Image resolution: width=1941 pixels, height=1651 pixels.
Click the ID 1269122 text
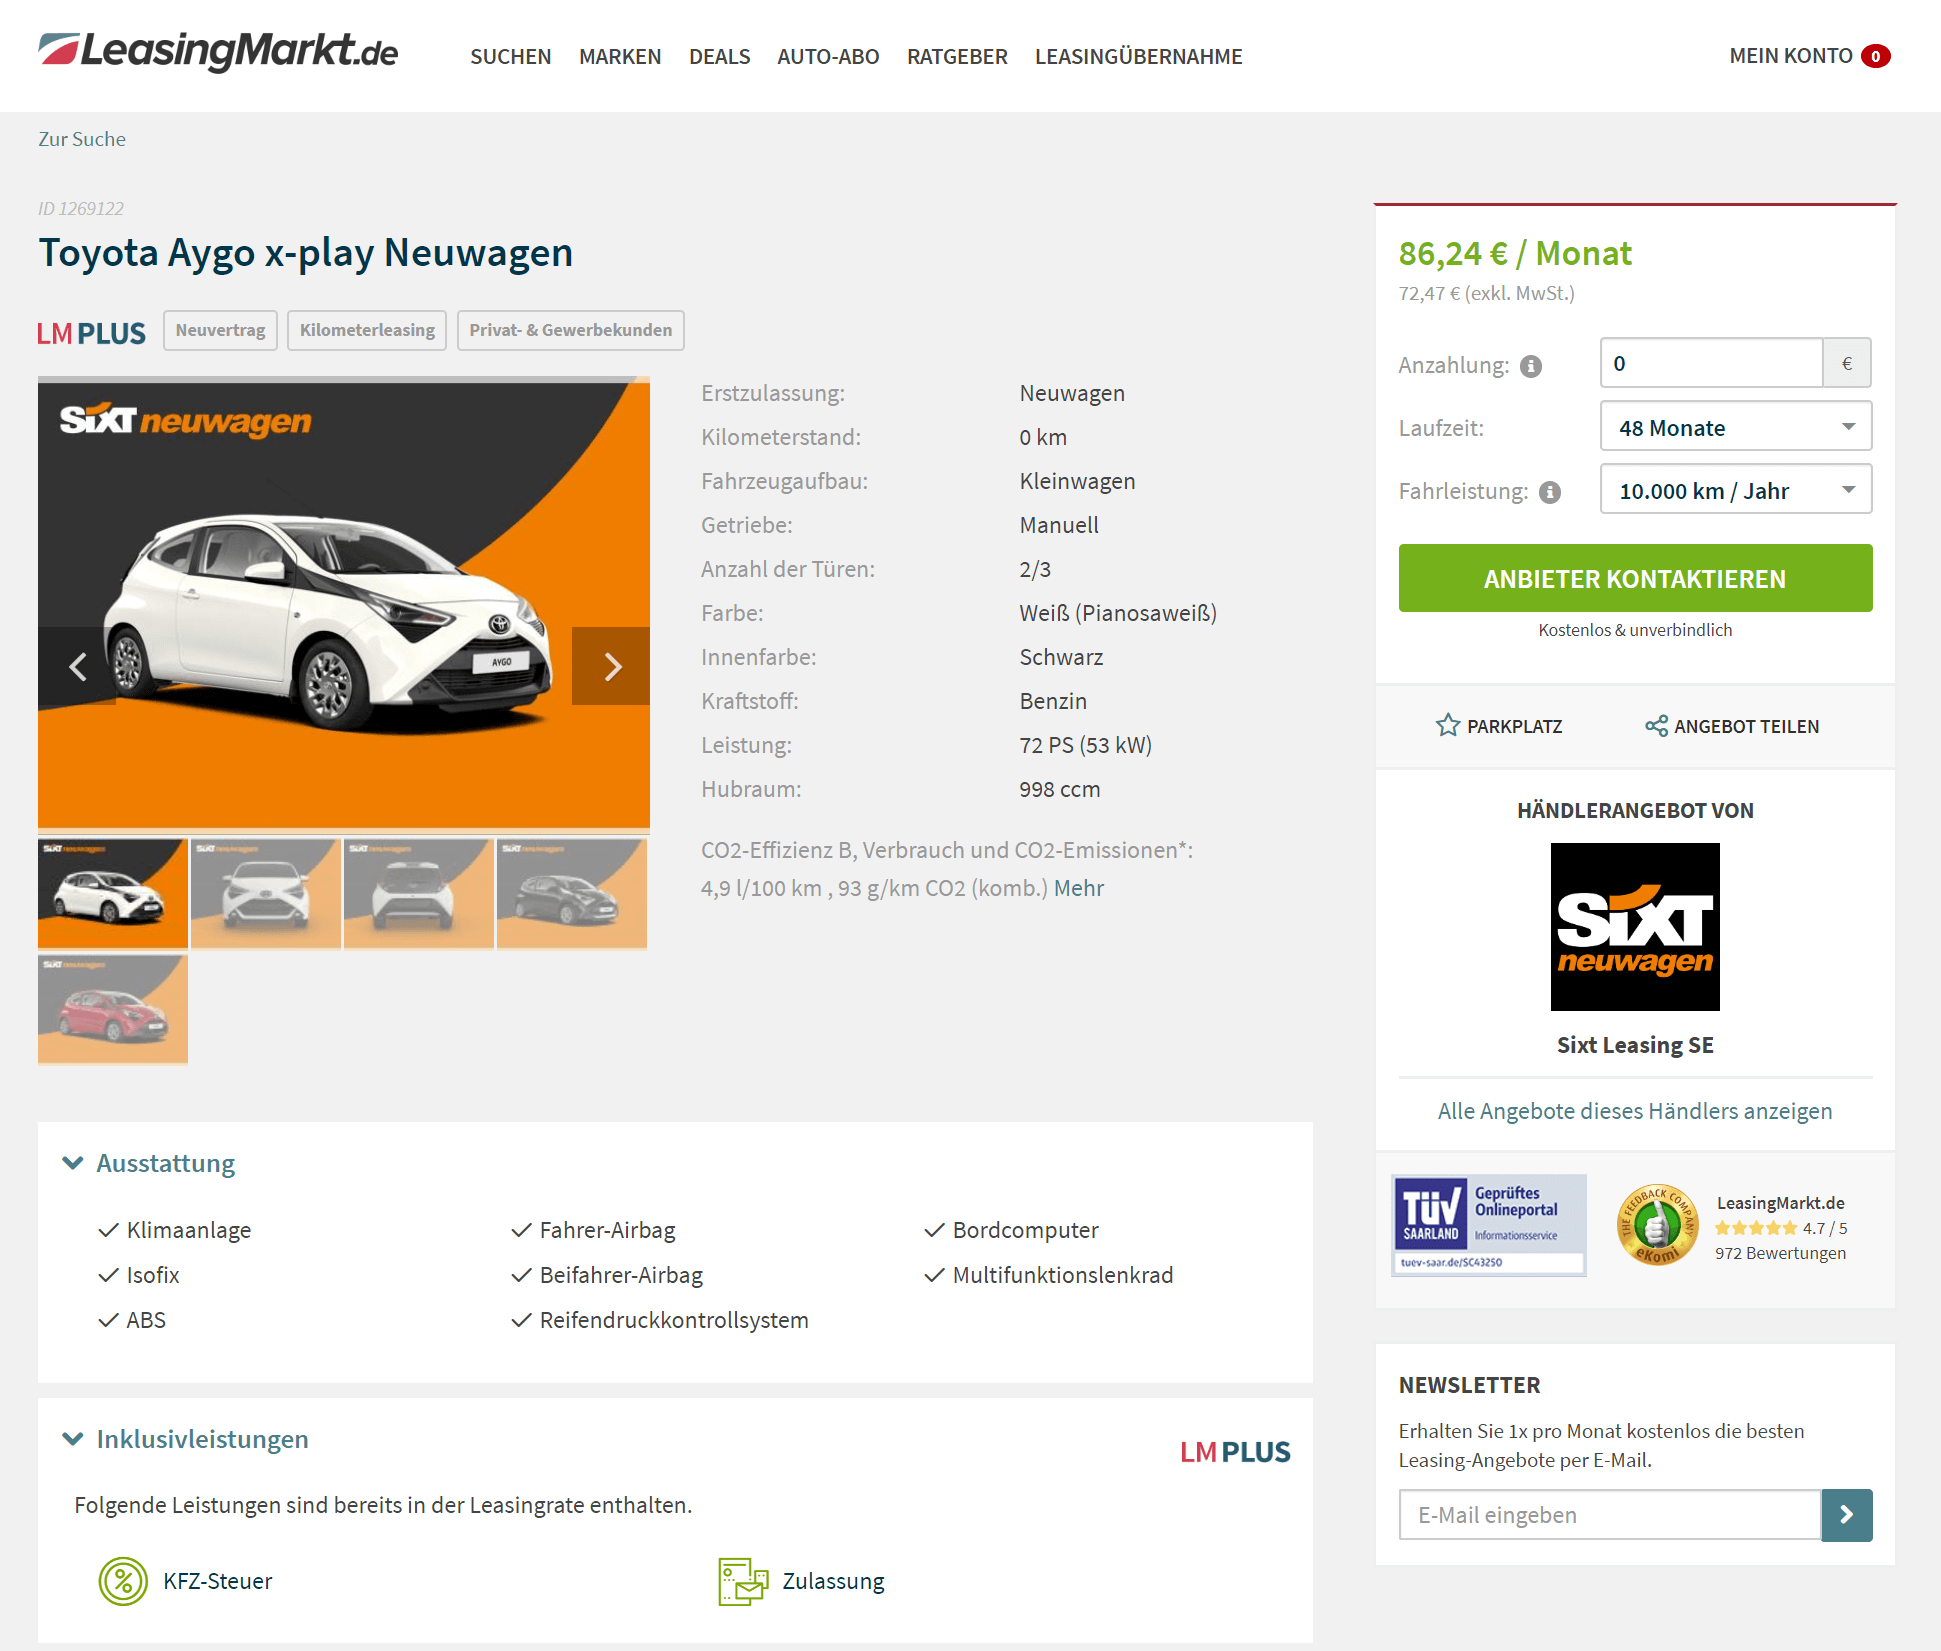(81, 208)
